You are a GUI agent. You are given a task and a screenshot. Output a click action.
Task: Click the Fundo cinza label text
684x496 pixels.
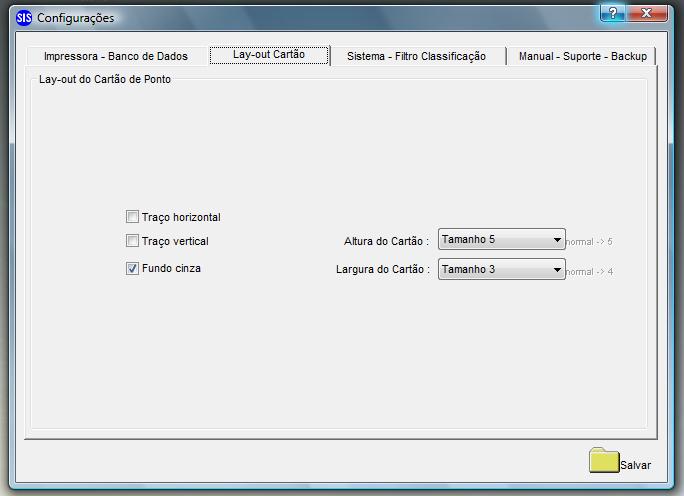[x=171, y=268]
